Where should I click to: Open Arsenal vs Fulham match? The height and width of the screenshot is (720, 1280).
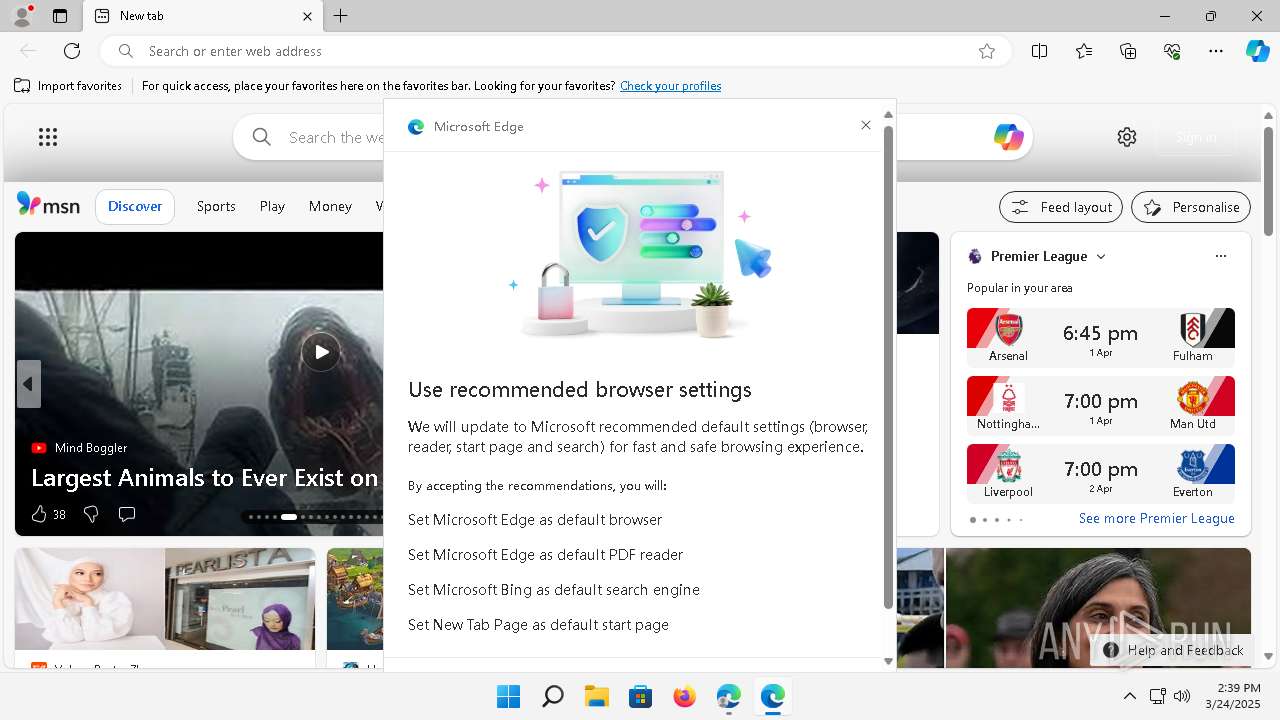[1101, 337]
